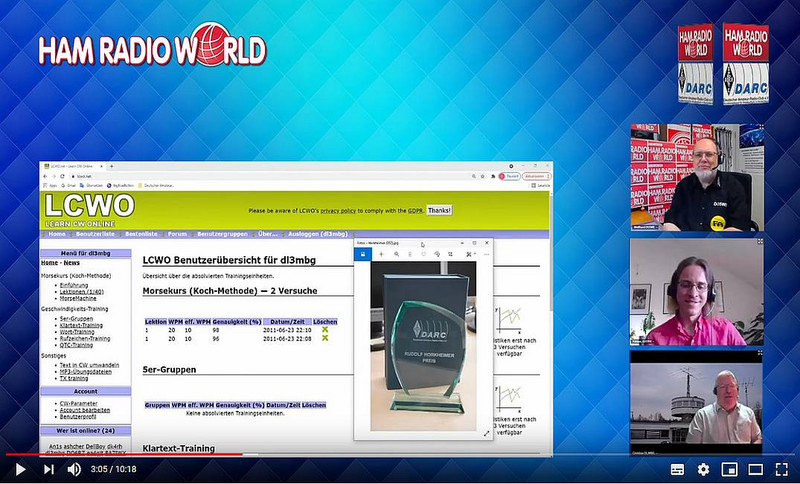
Task: Open the Deutscher Amateur bookmark folder
Action: click(x=156, y=186)
